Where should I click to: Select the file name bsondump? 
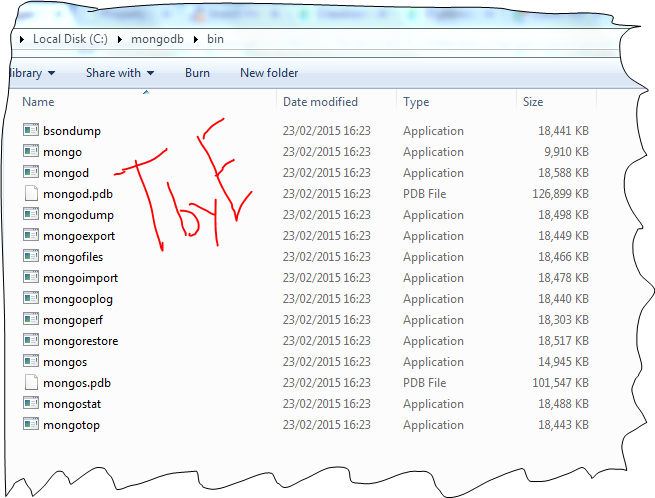[x=72, y=131]
